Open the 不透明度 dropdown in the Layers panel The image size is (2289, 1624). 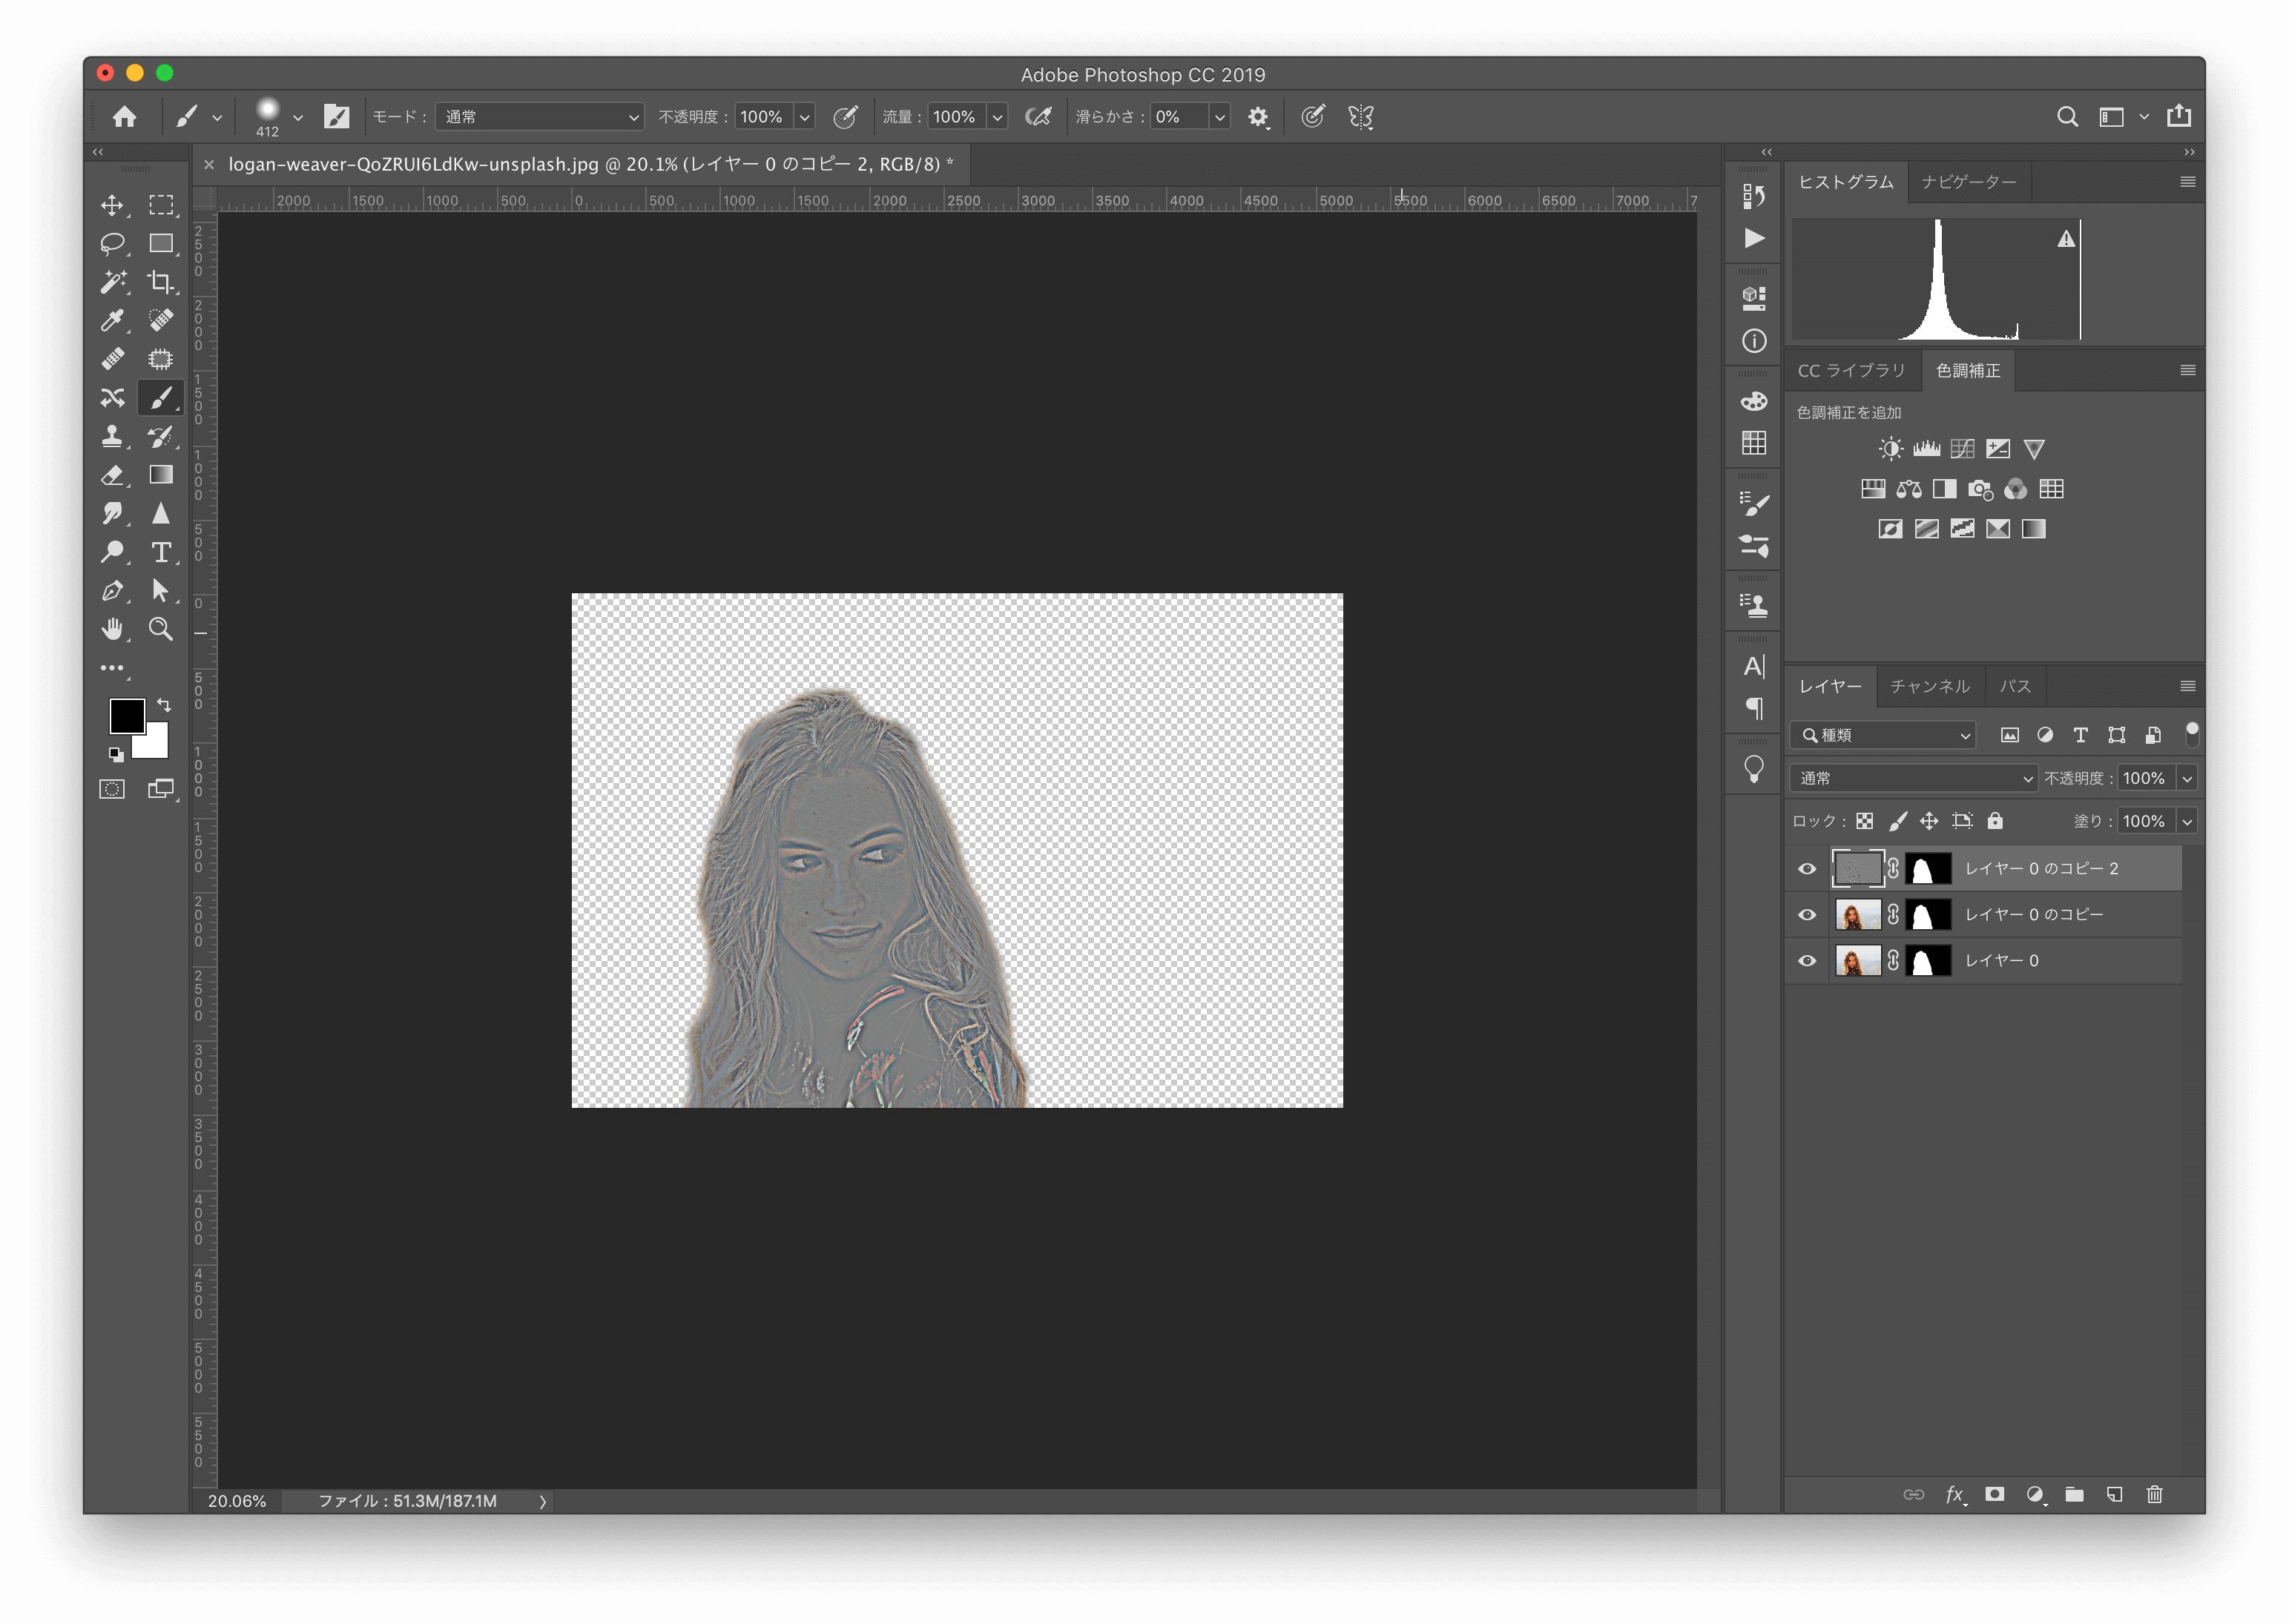click(2187, 778)
